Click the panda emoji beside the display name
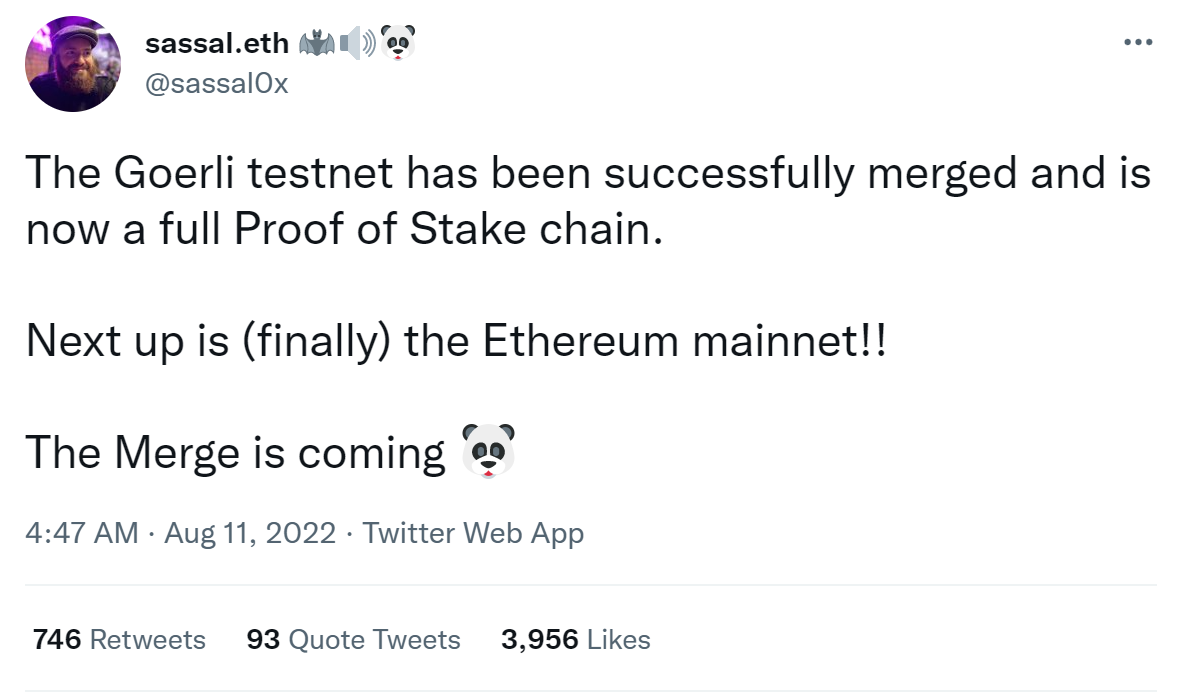The image size is (1179, 693). (x=399, y=43)
